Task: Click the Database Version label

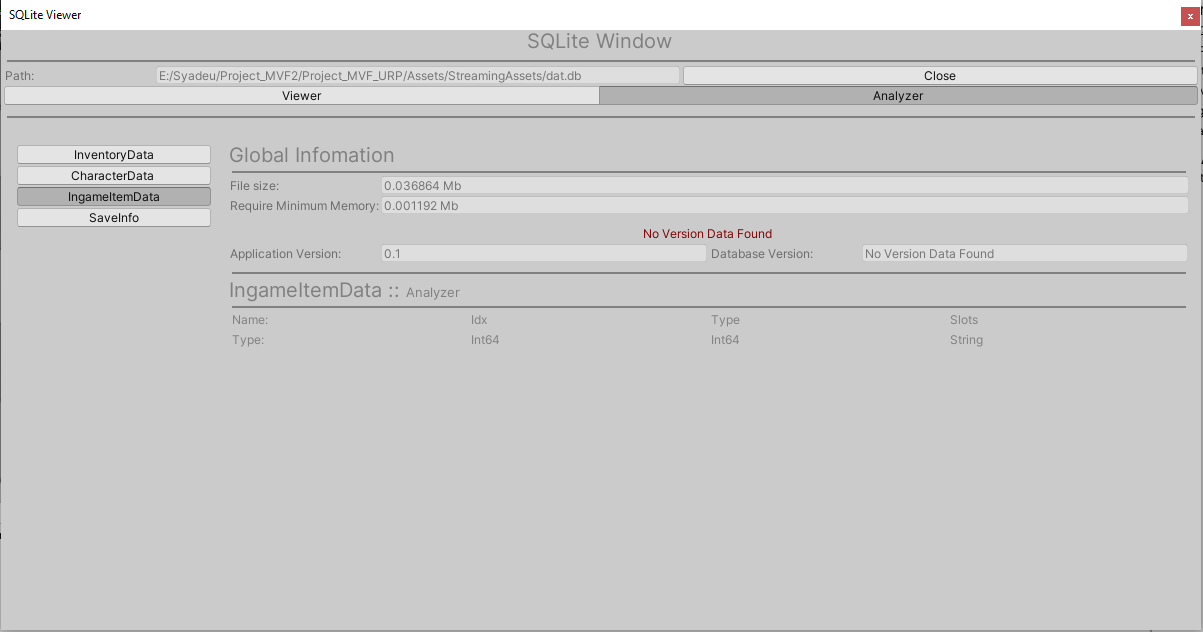Action: pyautogui.click(x=762, y=254)
